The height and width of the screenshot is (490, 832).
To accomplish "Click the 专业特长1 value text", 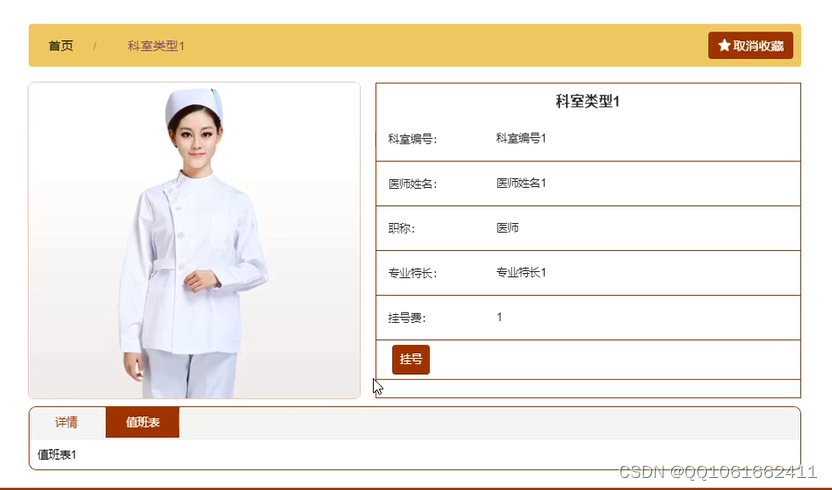I will pyautogui.click(x=521, y=272).
